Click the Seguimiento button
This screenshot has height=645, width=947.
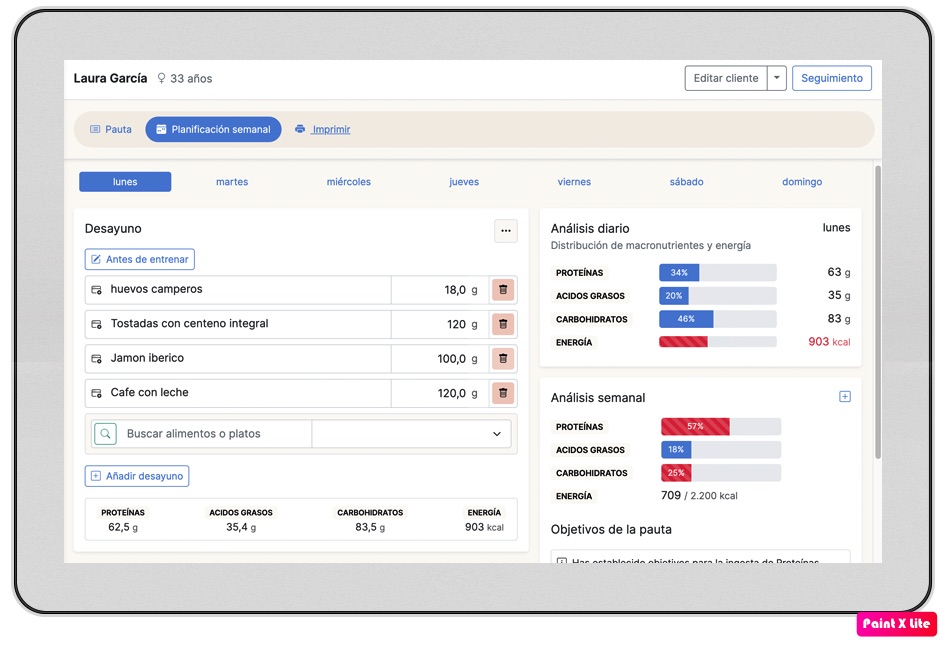click(831, 78)
